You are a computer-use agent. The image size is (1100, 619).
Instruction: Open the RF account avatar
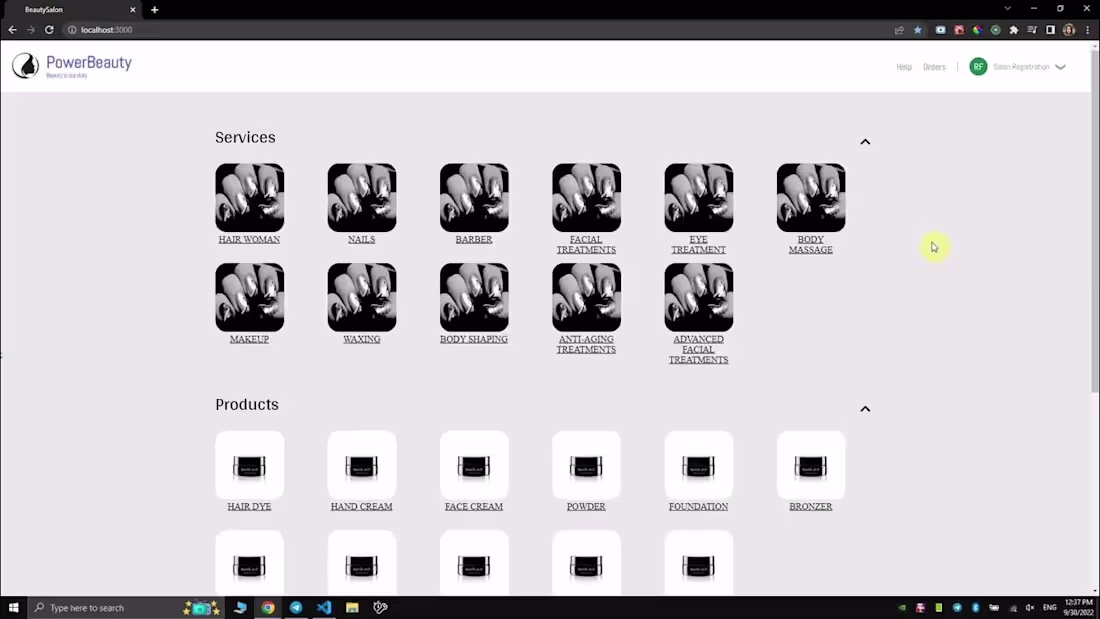tap(978, 66)
